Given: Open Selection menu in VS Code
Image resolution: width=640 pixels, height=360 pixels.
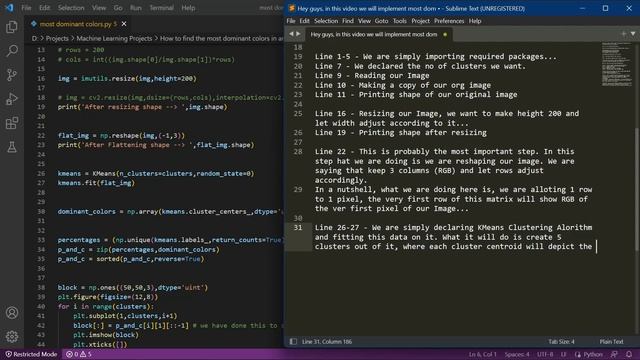Looking at the screenshot, I should point(71,8).
